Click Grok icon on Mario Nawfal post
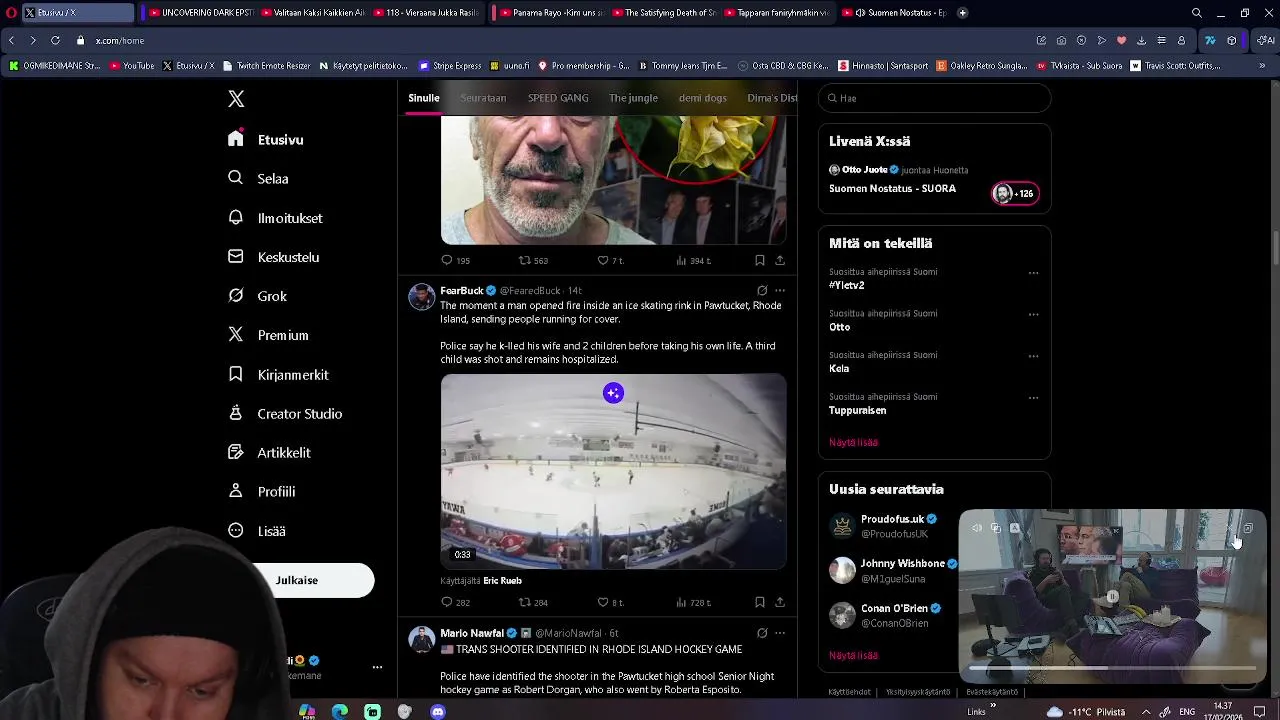 coord(762,633)
